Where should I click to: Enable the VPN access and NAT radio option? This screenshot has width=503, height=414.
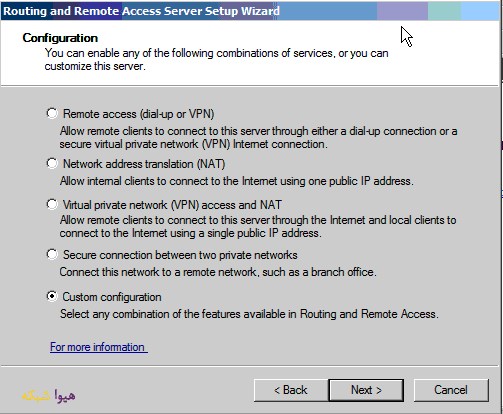click(52, 204)
